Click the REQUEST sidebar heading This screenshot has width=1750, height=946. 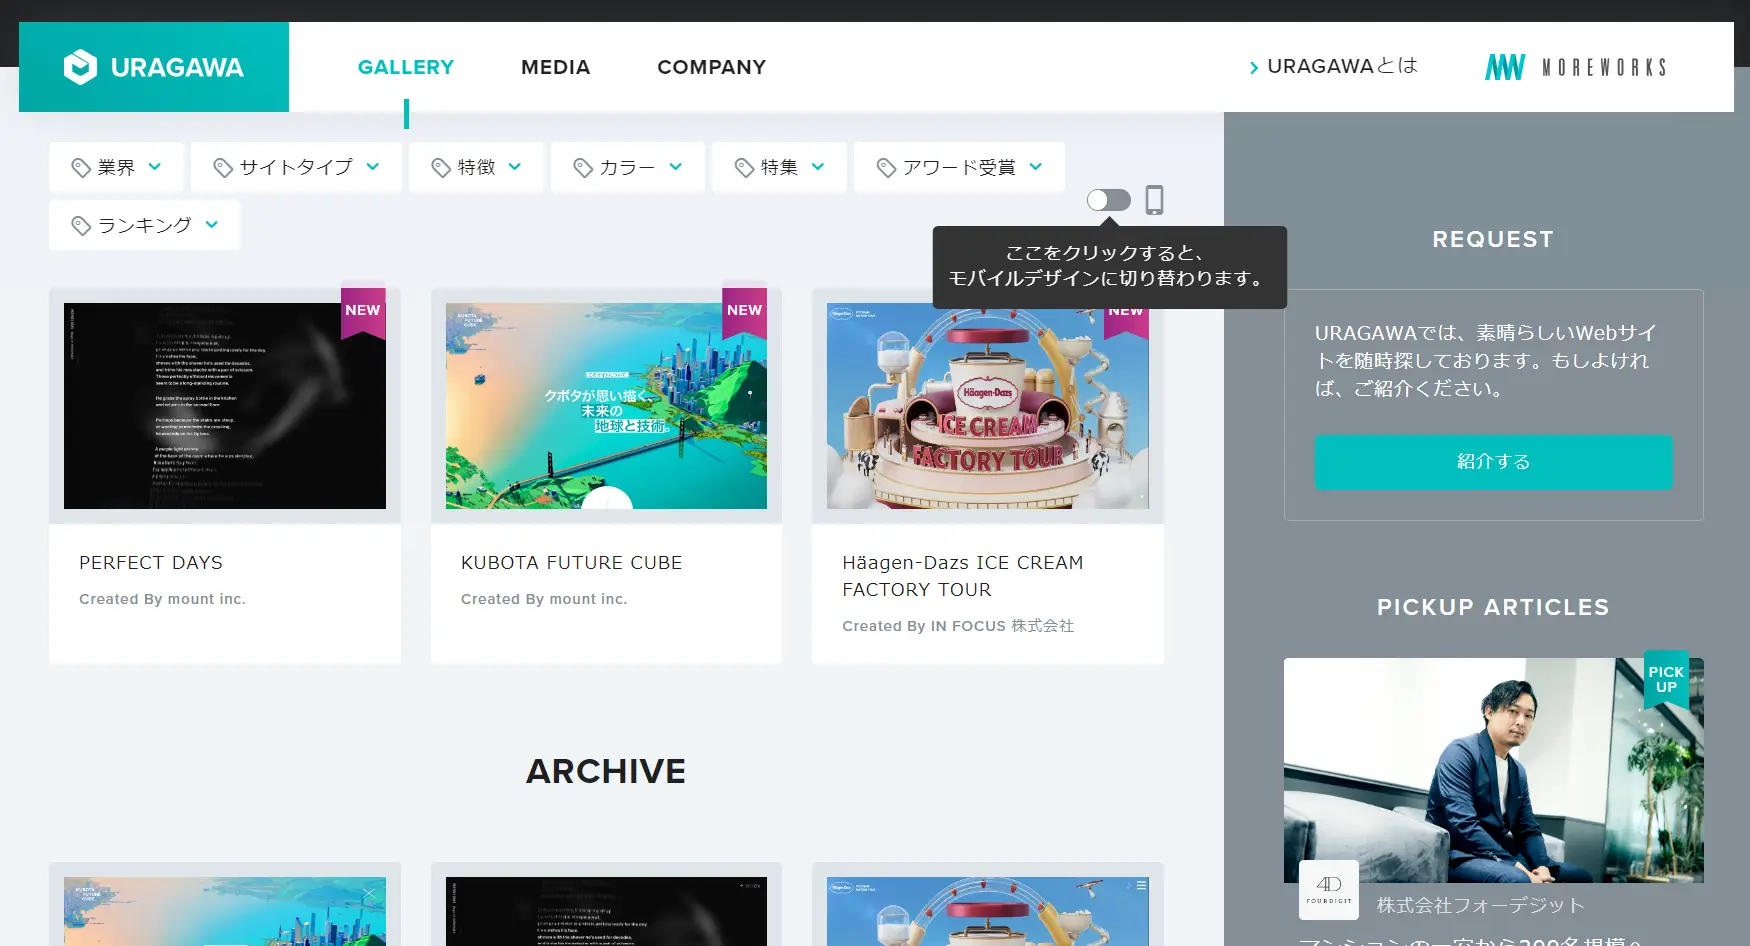pos(1493,240)
